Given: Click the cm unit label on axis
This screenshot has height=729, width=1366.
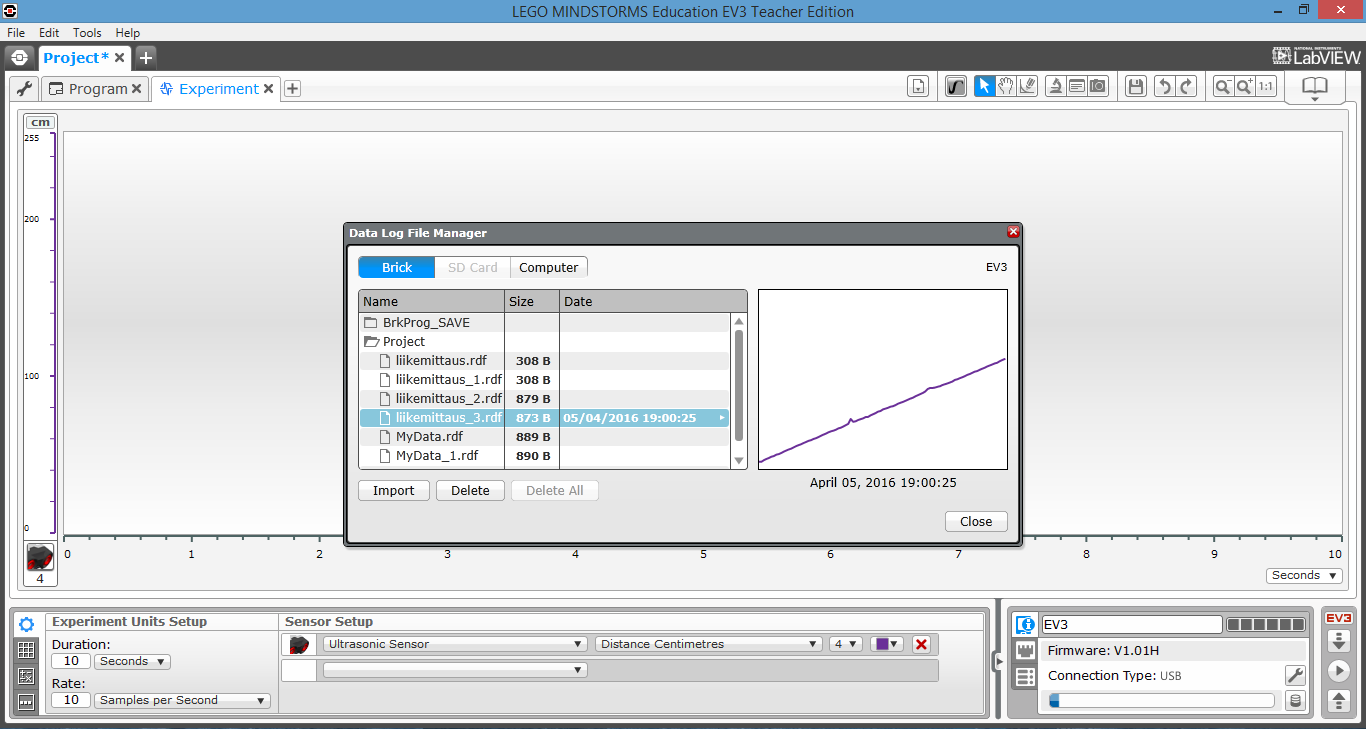Looking at the screenshot, I should (40, 123).
